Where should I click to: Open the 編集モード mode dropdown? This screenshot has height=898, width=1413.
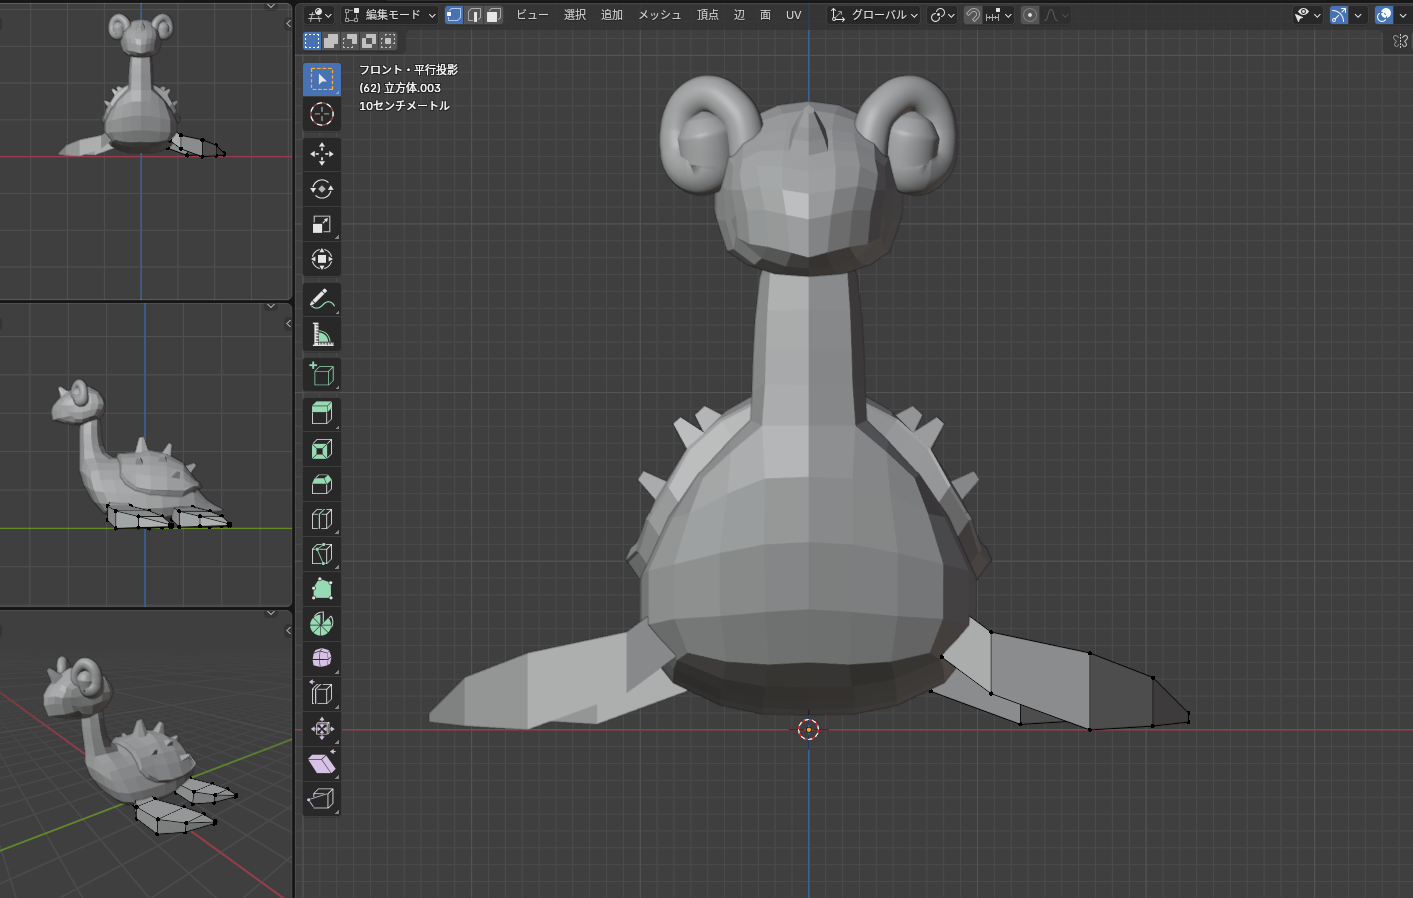[390, 15]
